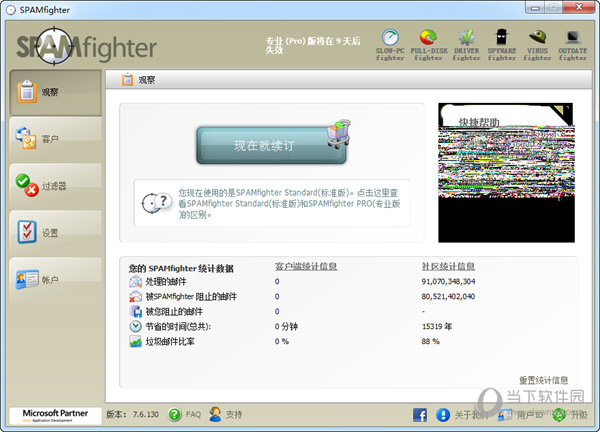Click the 被SPAMfighter阻止的邮件 row icon
This screenshot has height=432, width=600.
[x=135, y=297]
